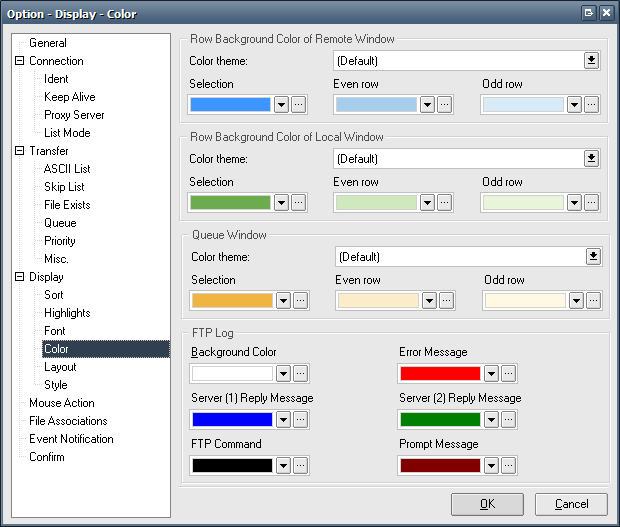The image size is (620, 527).
Task: Open the File Associations settings page
Action: coord(68,421)
